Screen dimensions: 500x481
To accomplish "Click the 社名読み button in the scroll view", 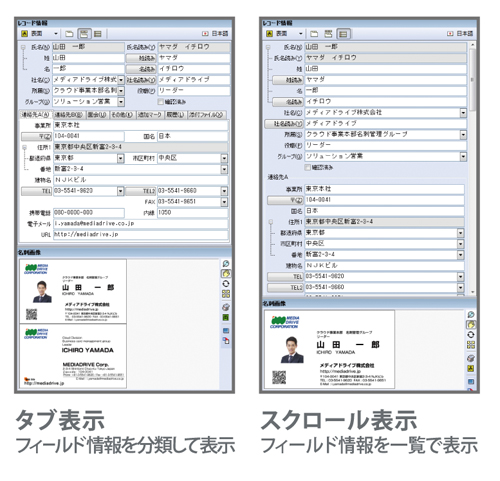I will (x=284, y=124).
